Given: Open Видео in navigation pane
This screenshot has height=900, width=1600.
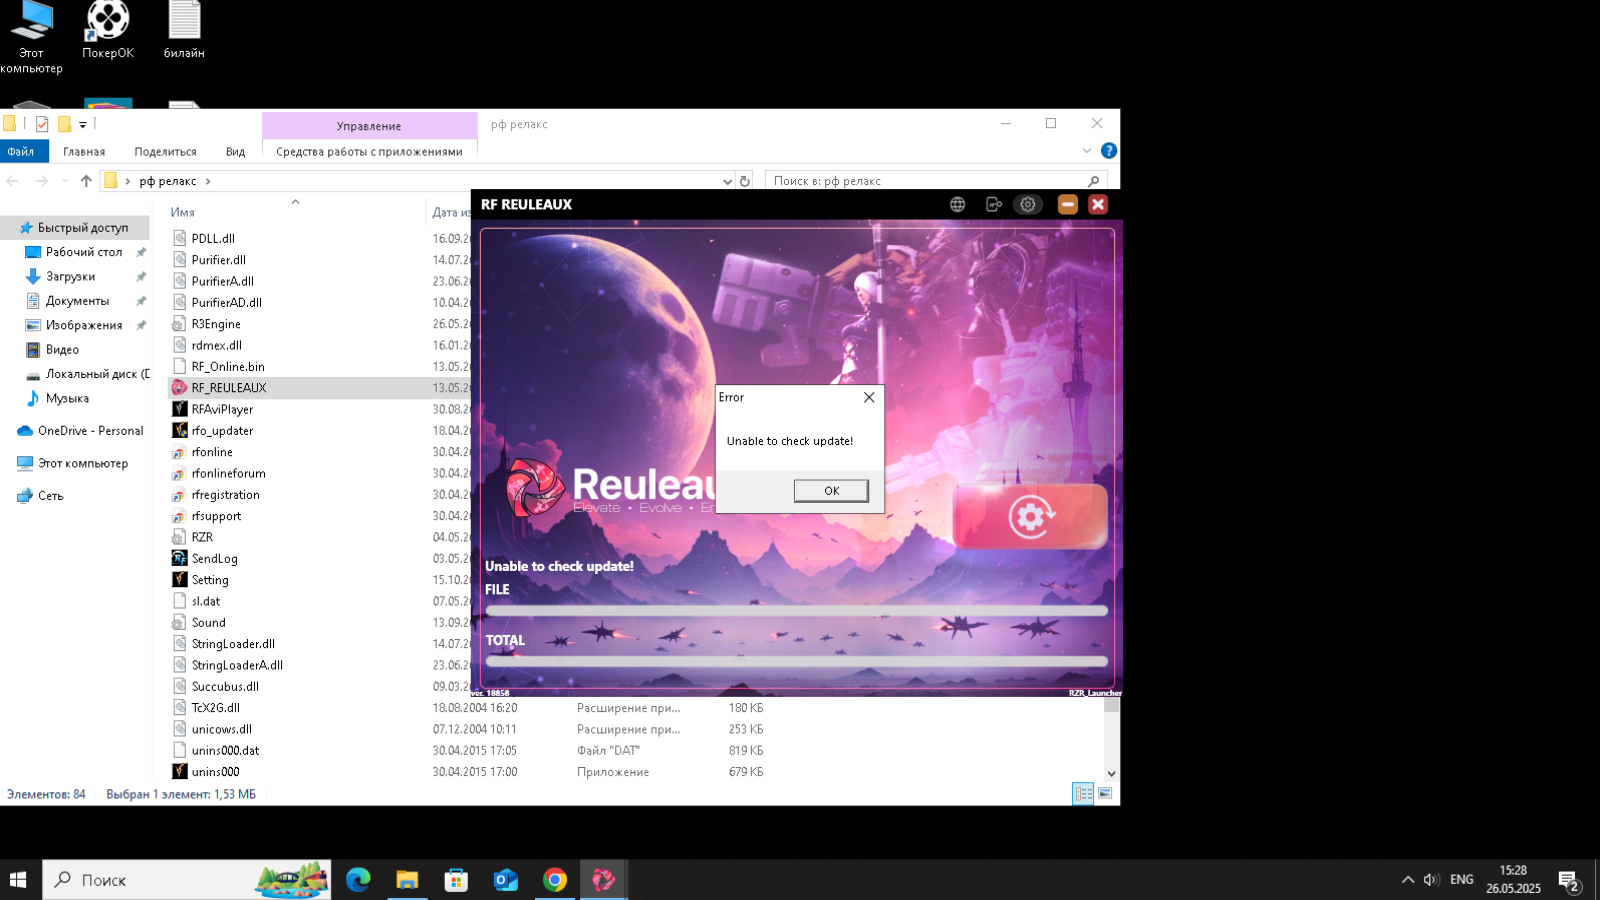Looking at the screenshot, I should tap(62, 350).
